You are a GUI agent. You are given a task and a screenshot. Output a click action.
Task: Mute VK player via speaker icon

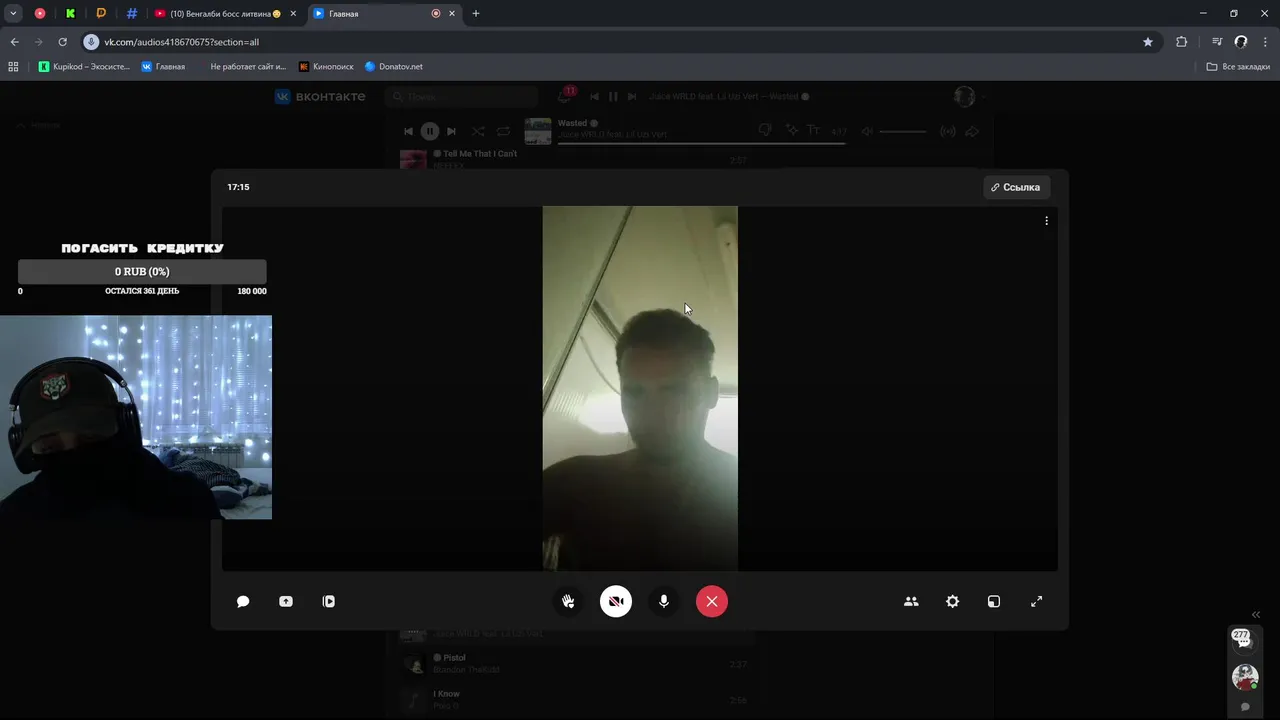(867, 131)
